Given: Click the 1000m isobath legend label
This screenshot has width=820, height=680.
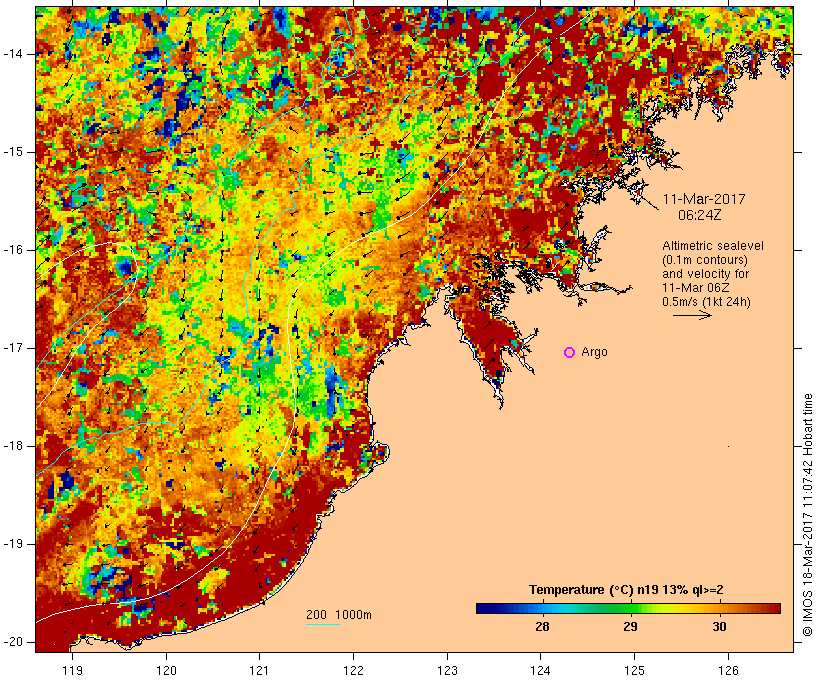Looking at the screenshot, I should (354, 615).
